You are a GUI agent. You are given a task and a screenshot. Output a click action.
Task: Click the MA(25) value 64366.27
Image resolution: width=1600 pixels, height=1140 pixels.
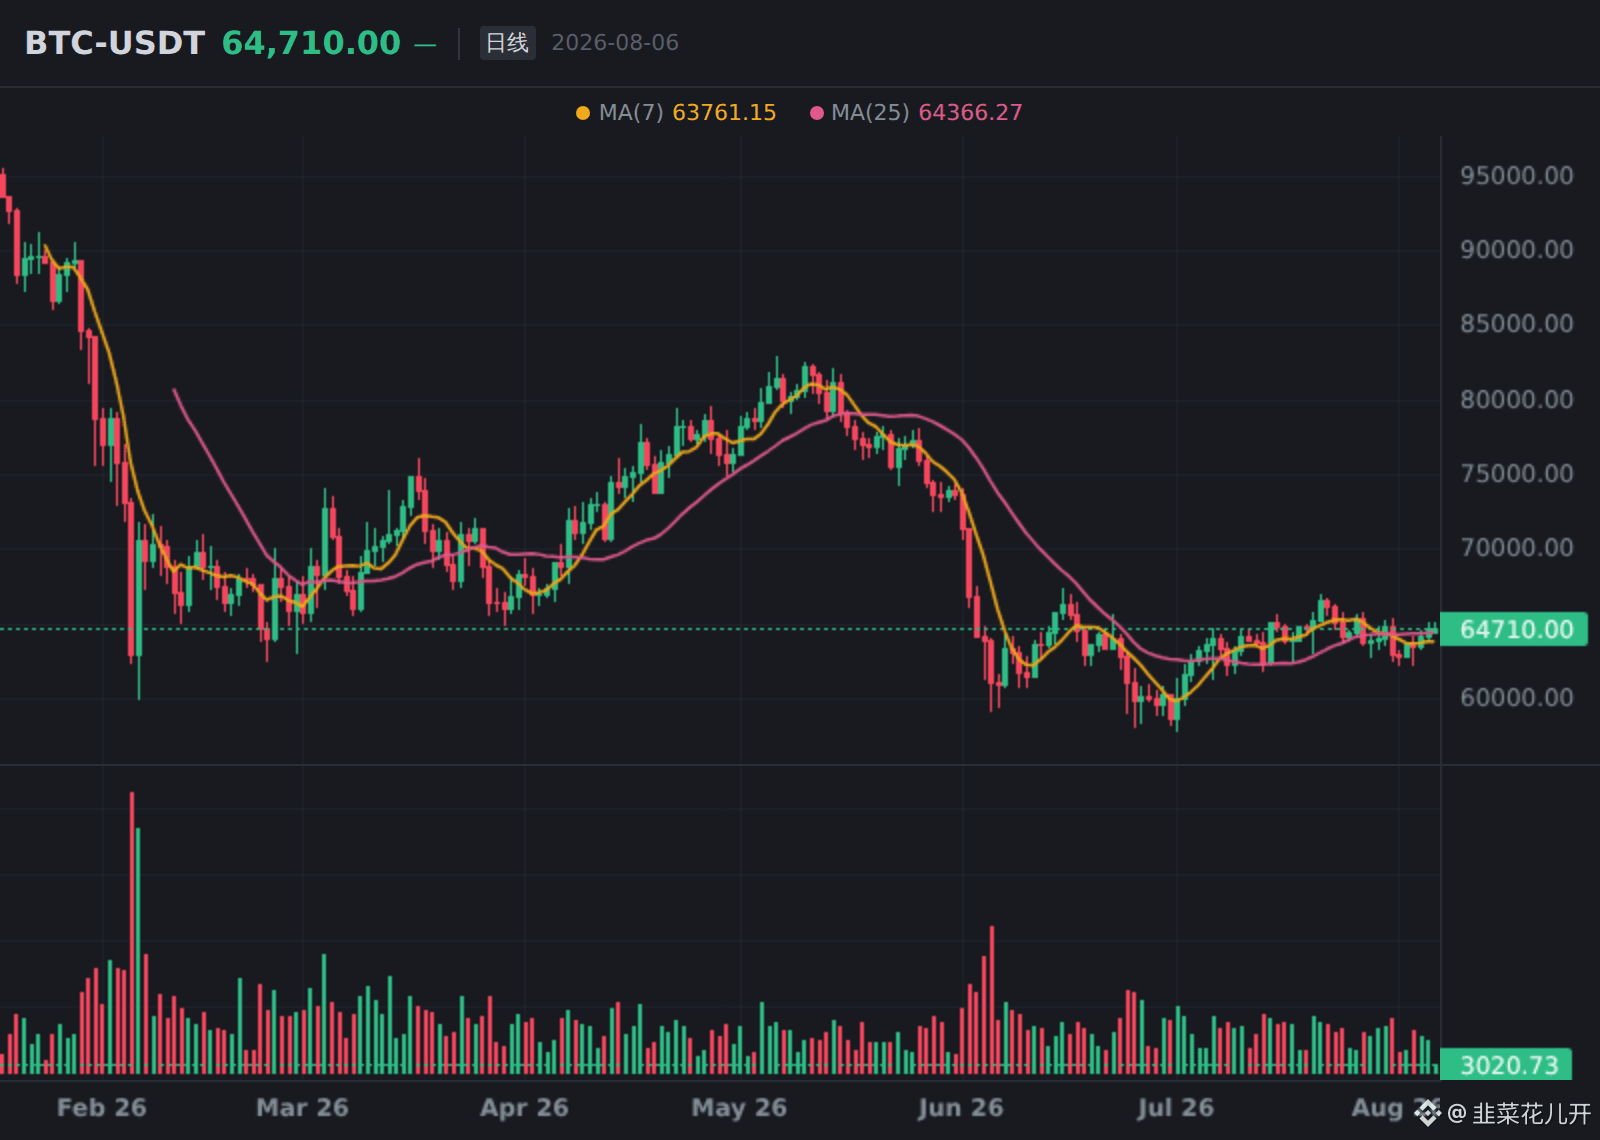[970, 113]
